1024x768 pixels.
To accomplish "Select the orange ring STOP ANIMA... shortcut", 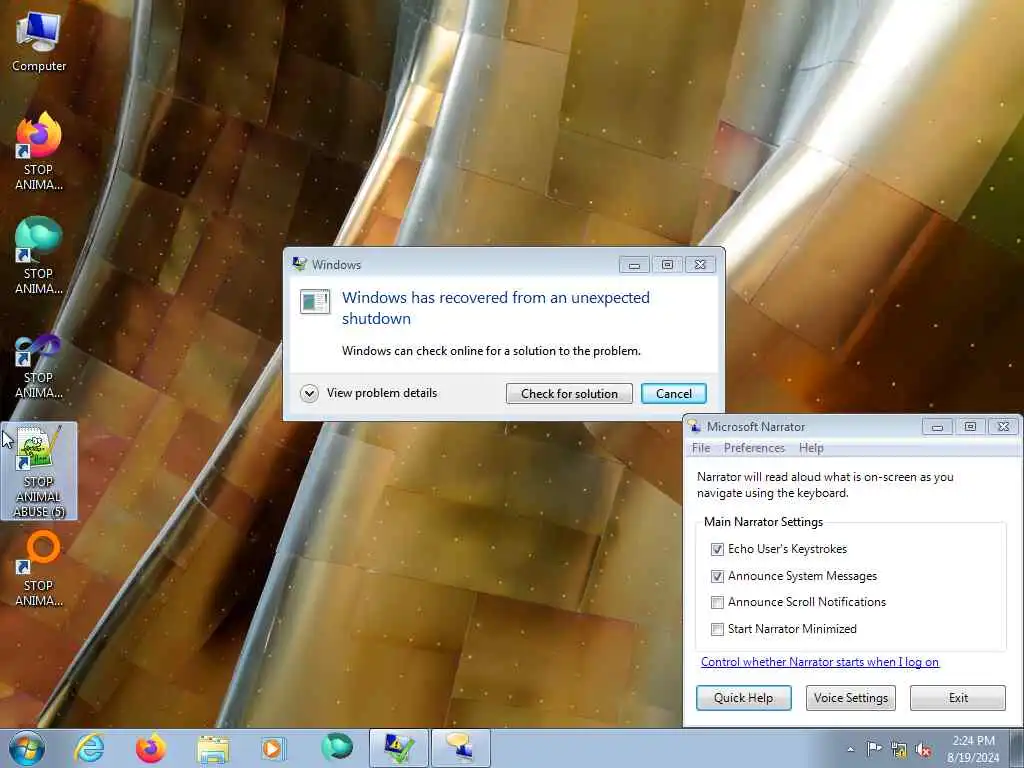I will 39,569.
